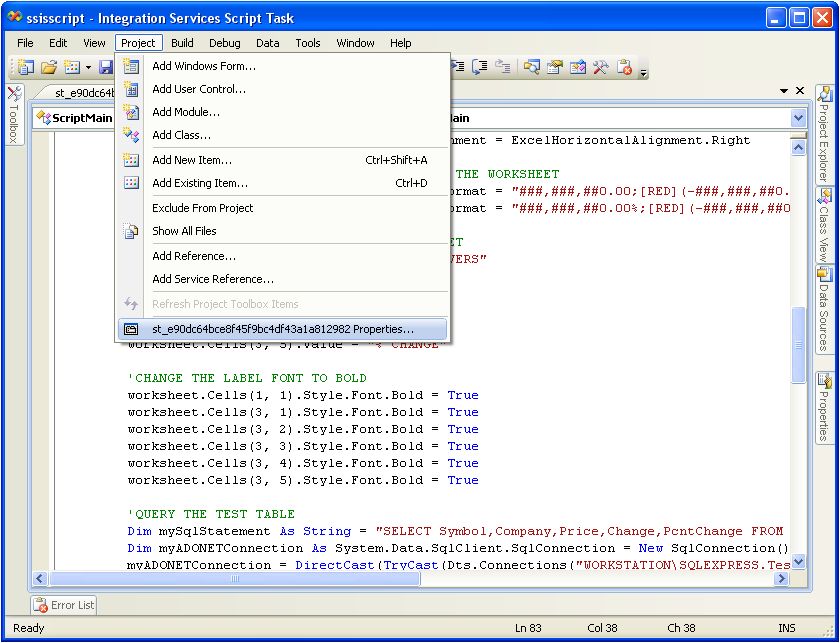
Task: Choose Add Windows Form menu entry
Action: pyautogui.click(x=204, y=66)
